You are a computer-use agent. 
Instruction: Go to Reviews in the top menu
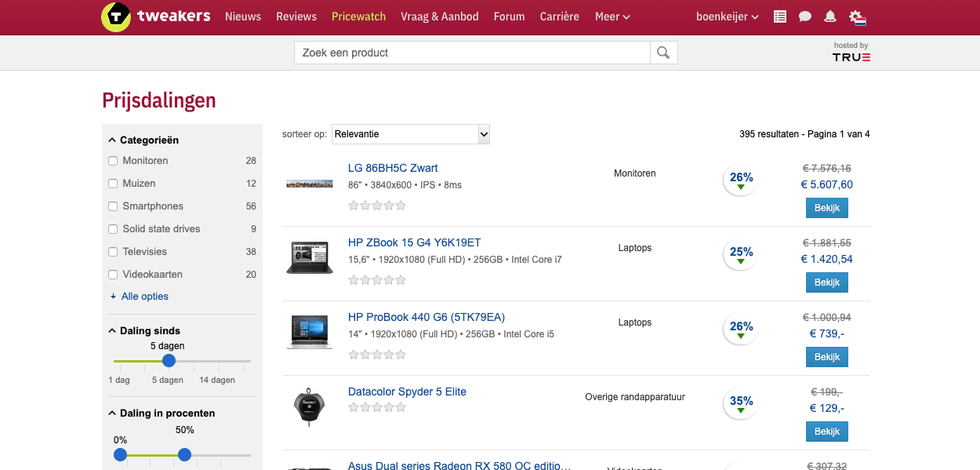tap(296, 17)
